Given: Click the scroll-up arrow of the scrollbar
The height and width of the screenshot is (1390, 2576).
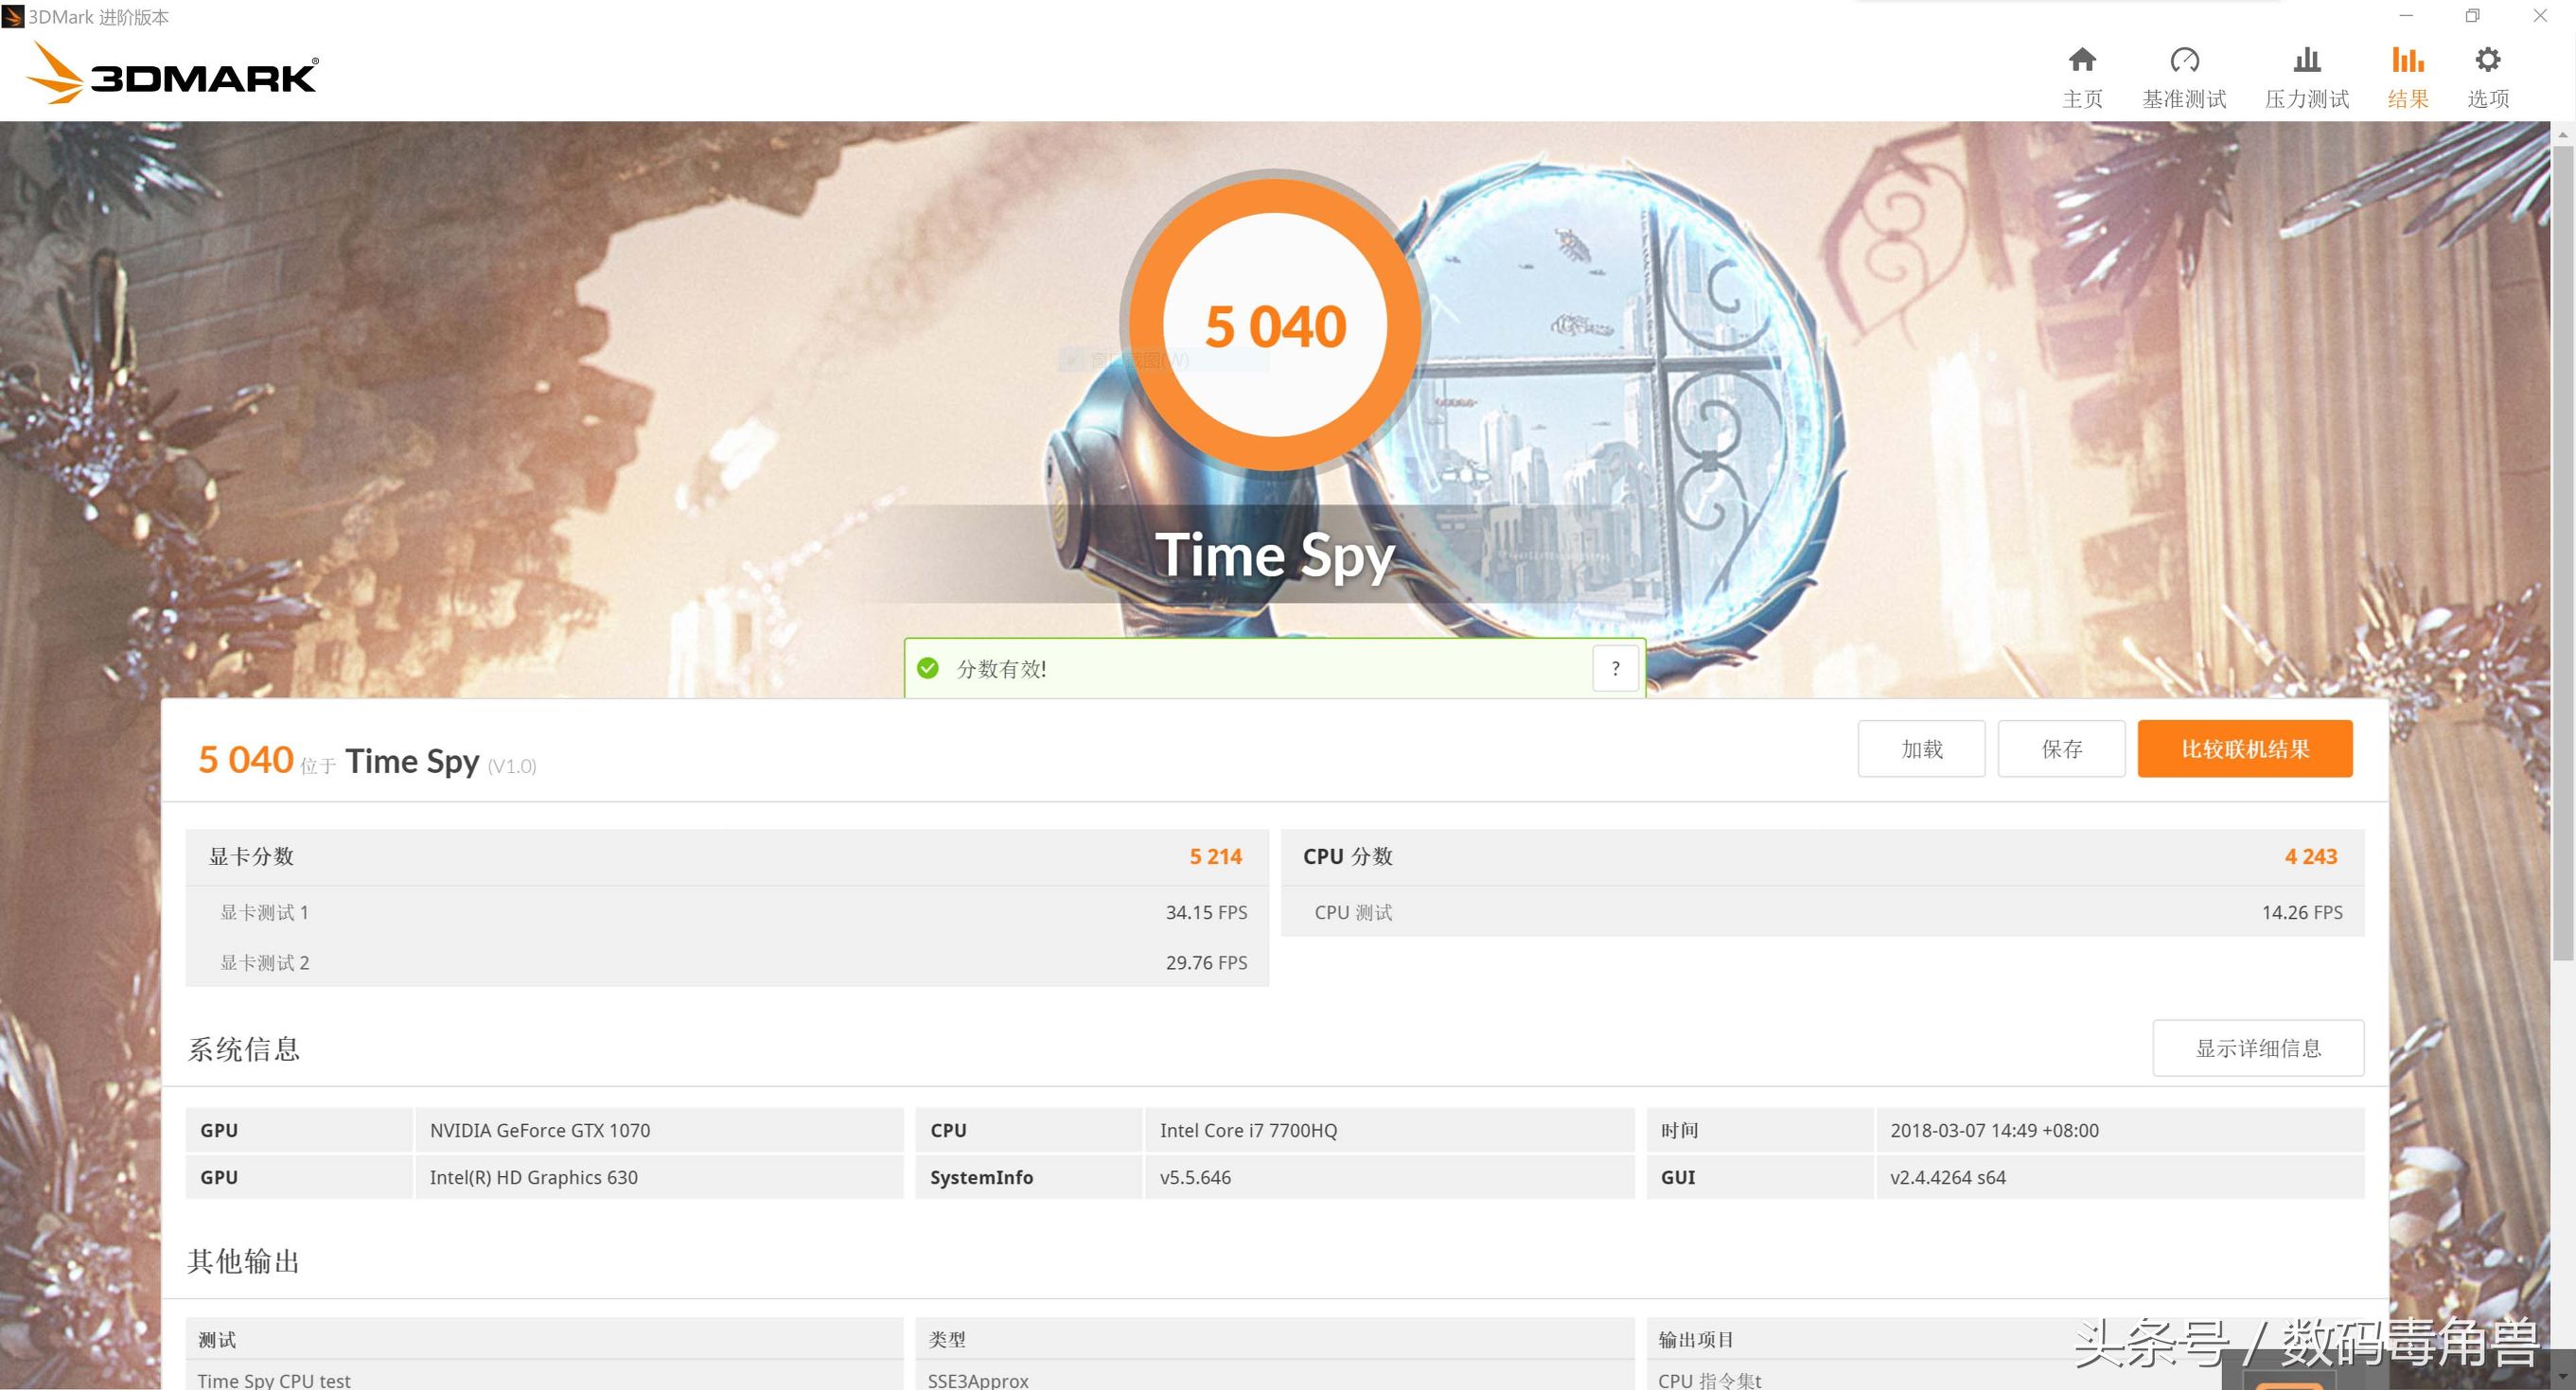Looking at the screenshot, I should 2562,134.
